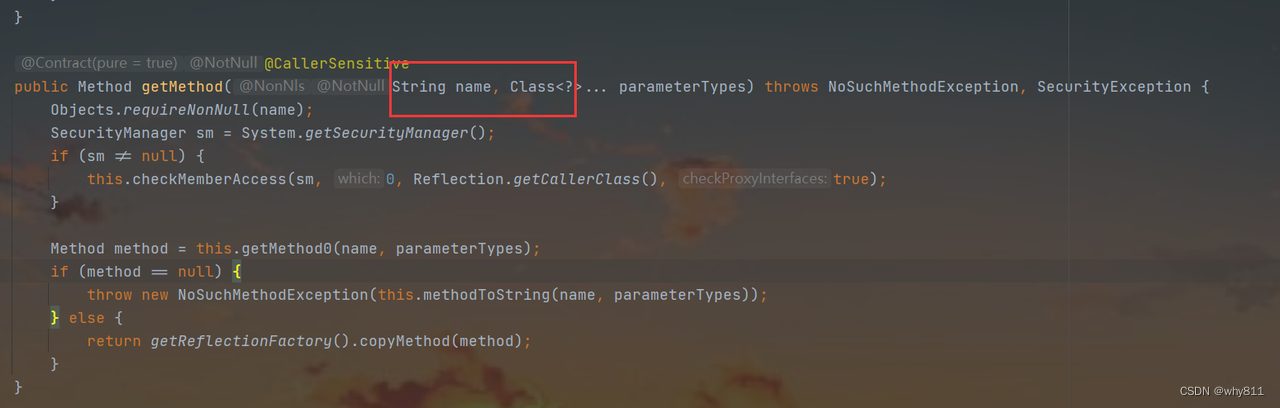Click the 'true' literal in checkMemberAccess call

tap(851, 179)
